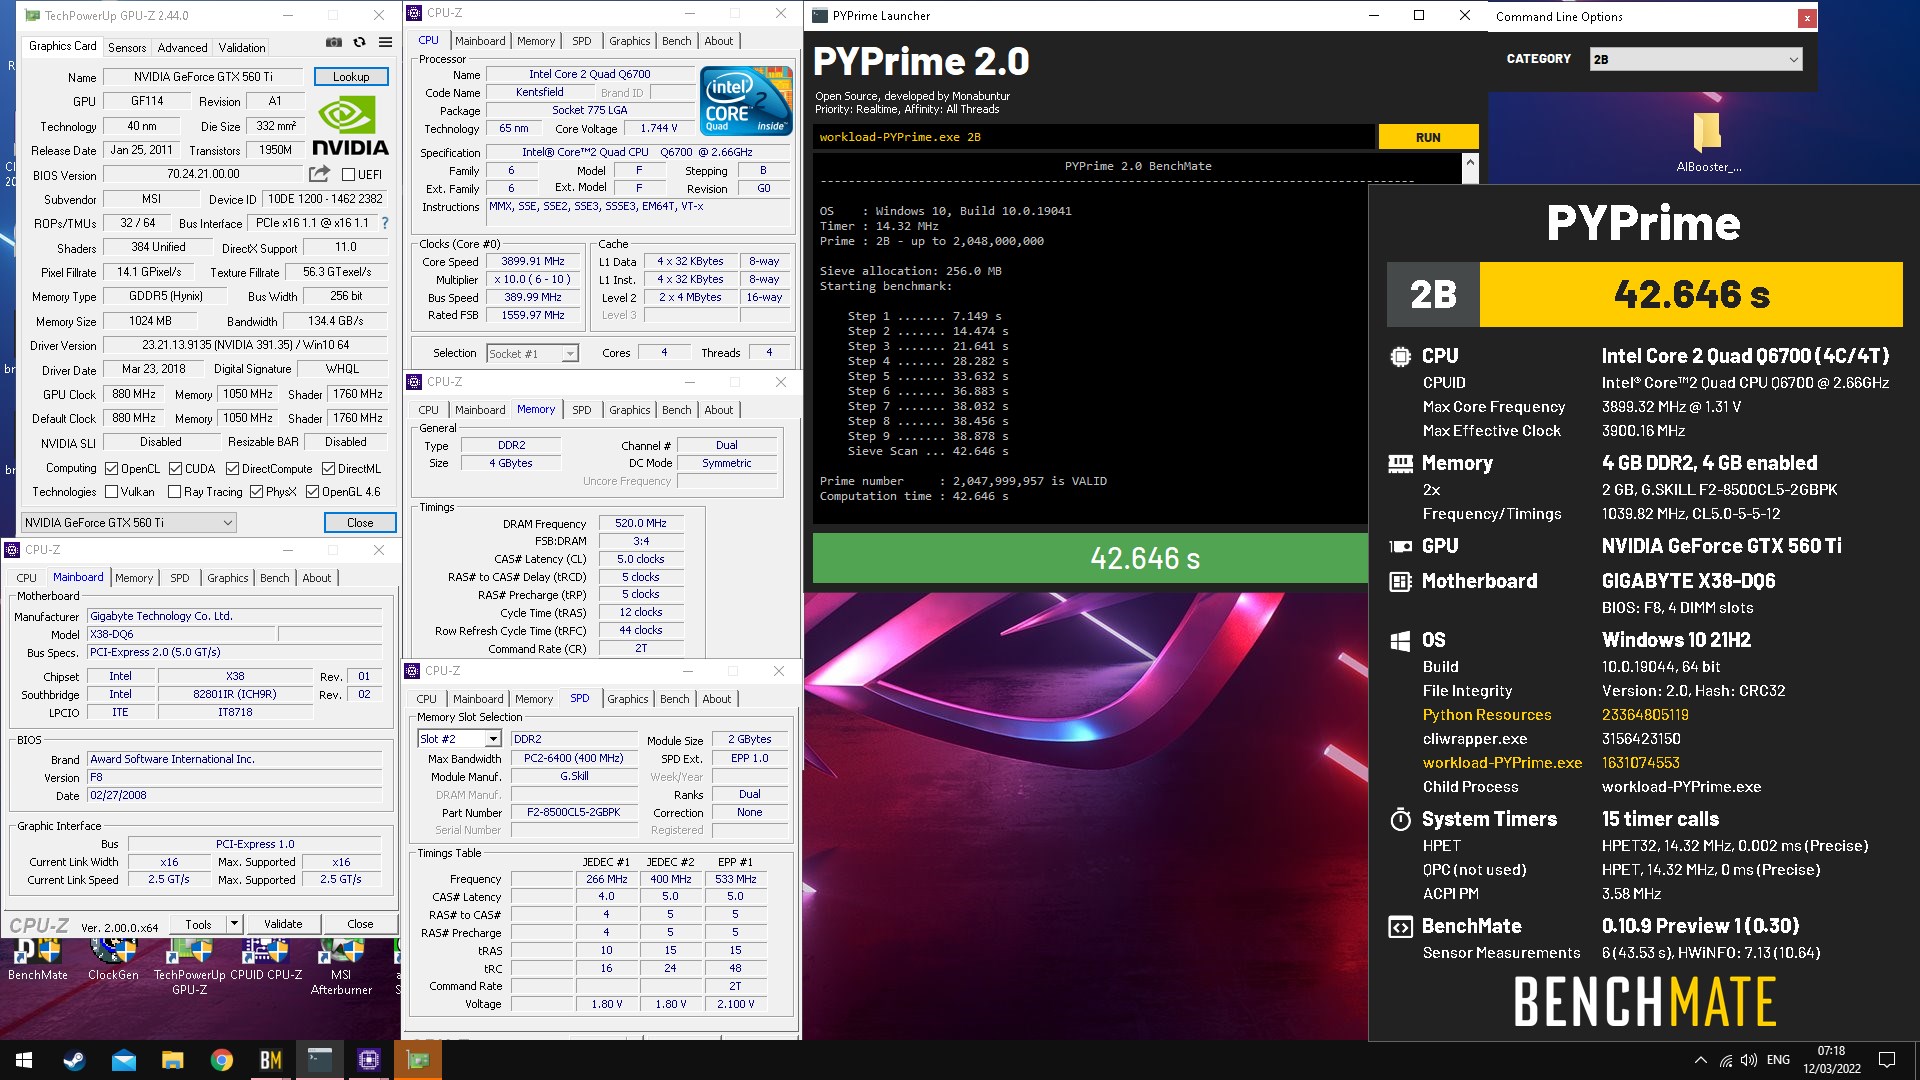Toggle the OpenCL checkbox
This screenshot has height=1080, width=1920.
(x=112, y=468)
